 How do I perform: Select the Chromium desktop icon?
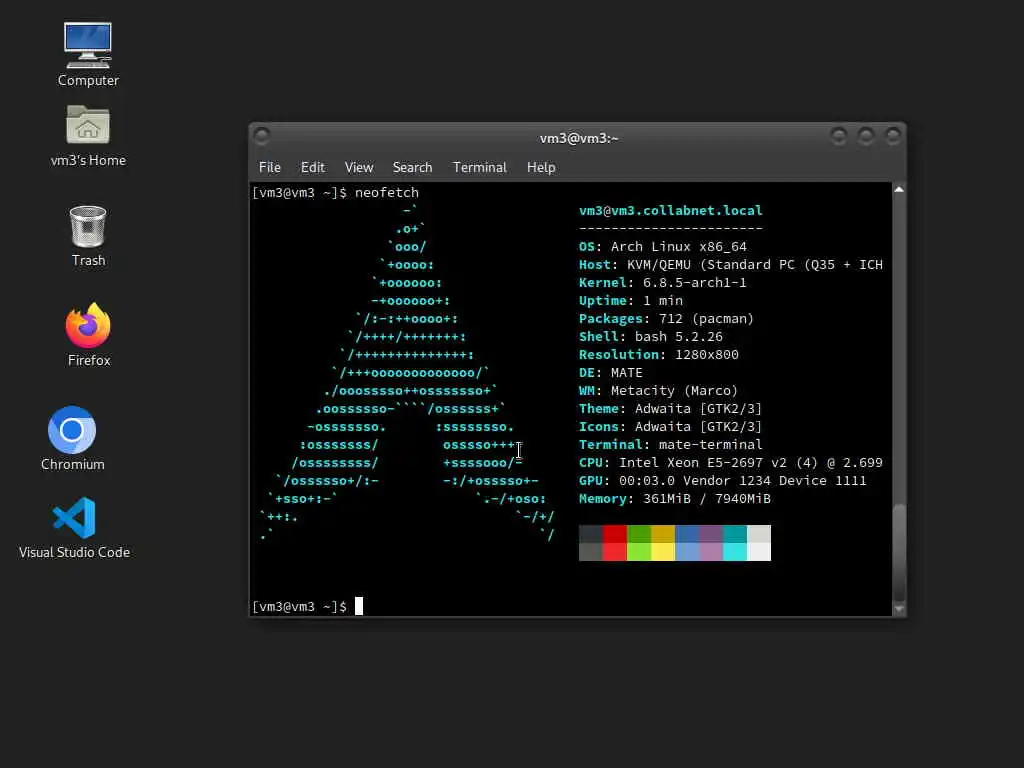coord(72,438)
